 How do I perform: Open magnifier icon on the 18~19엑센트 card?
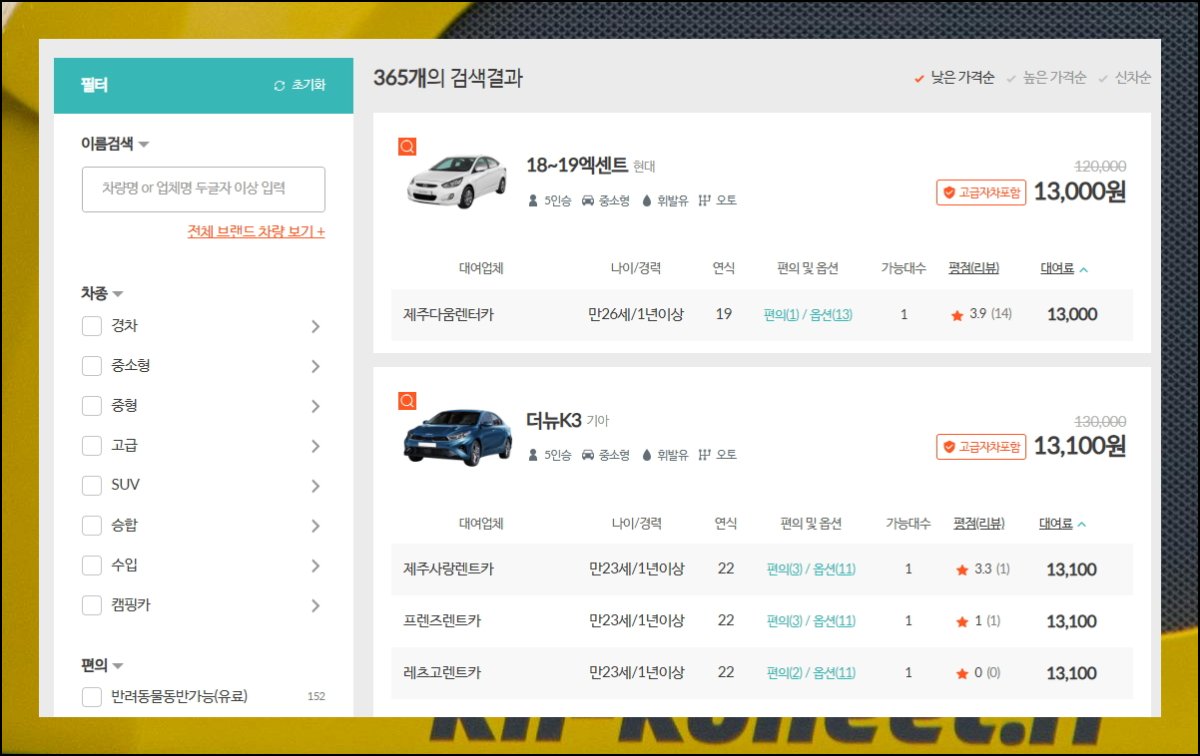pyautogui.click(x=406, y=146)
